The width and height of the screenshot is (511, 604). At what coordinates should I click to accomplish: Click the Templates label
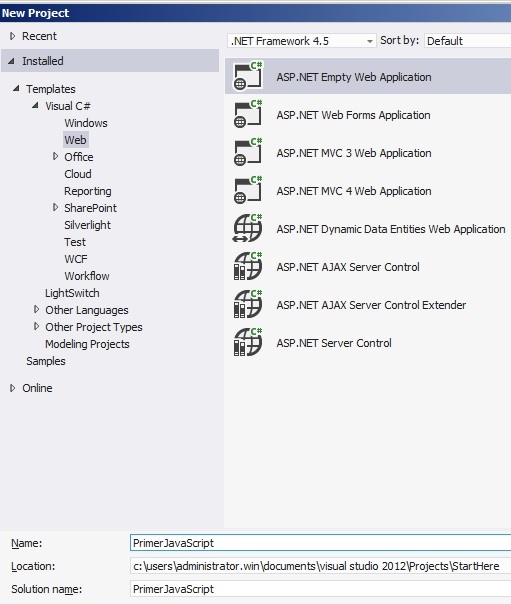click(51, 89)
